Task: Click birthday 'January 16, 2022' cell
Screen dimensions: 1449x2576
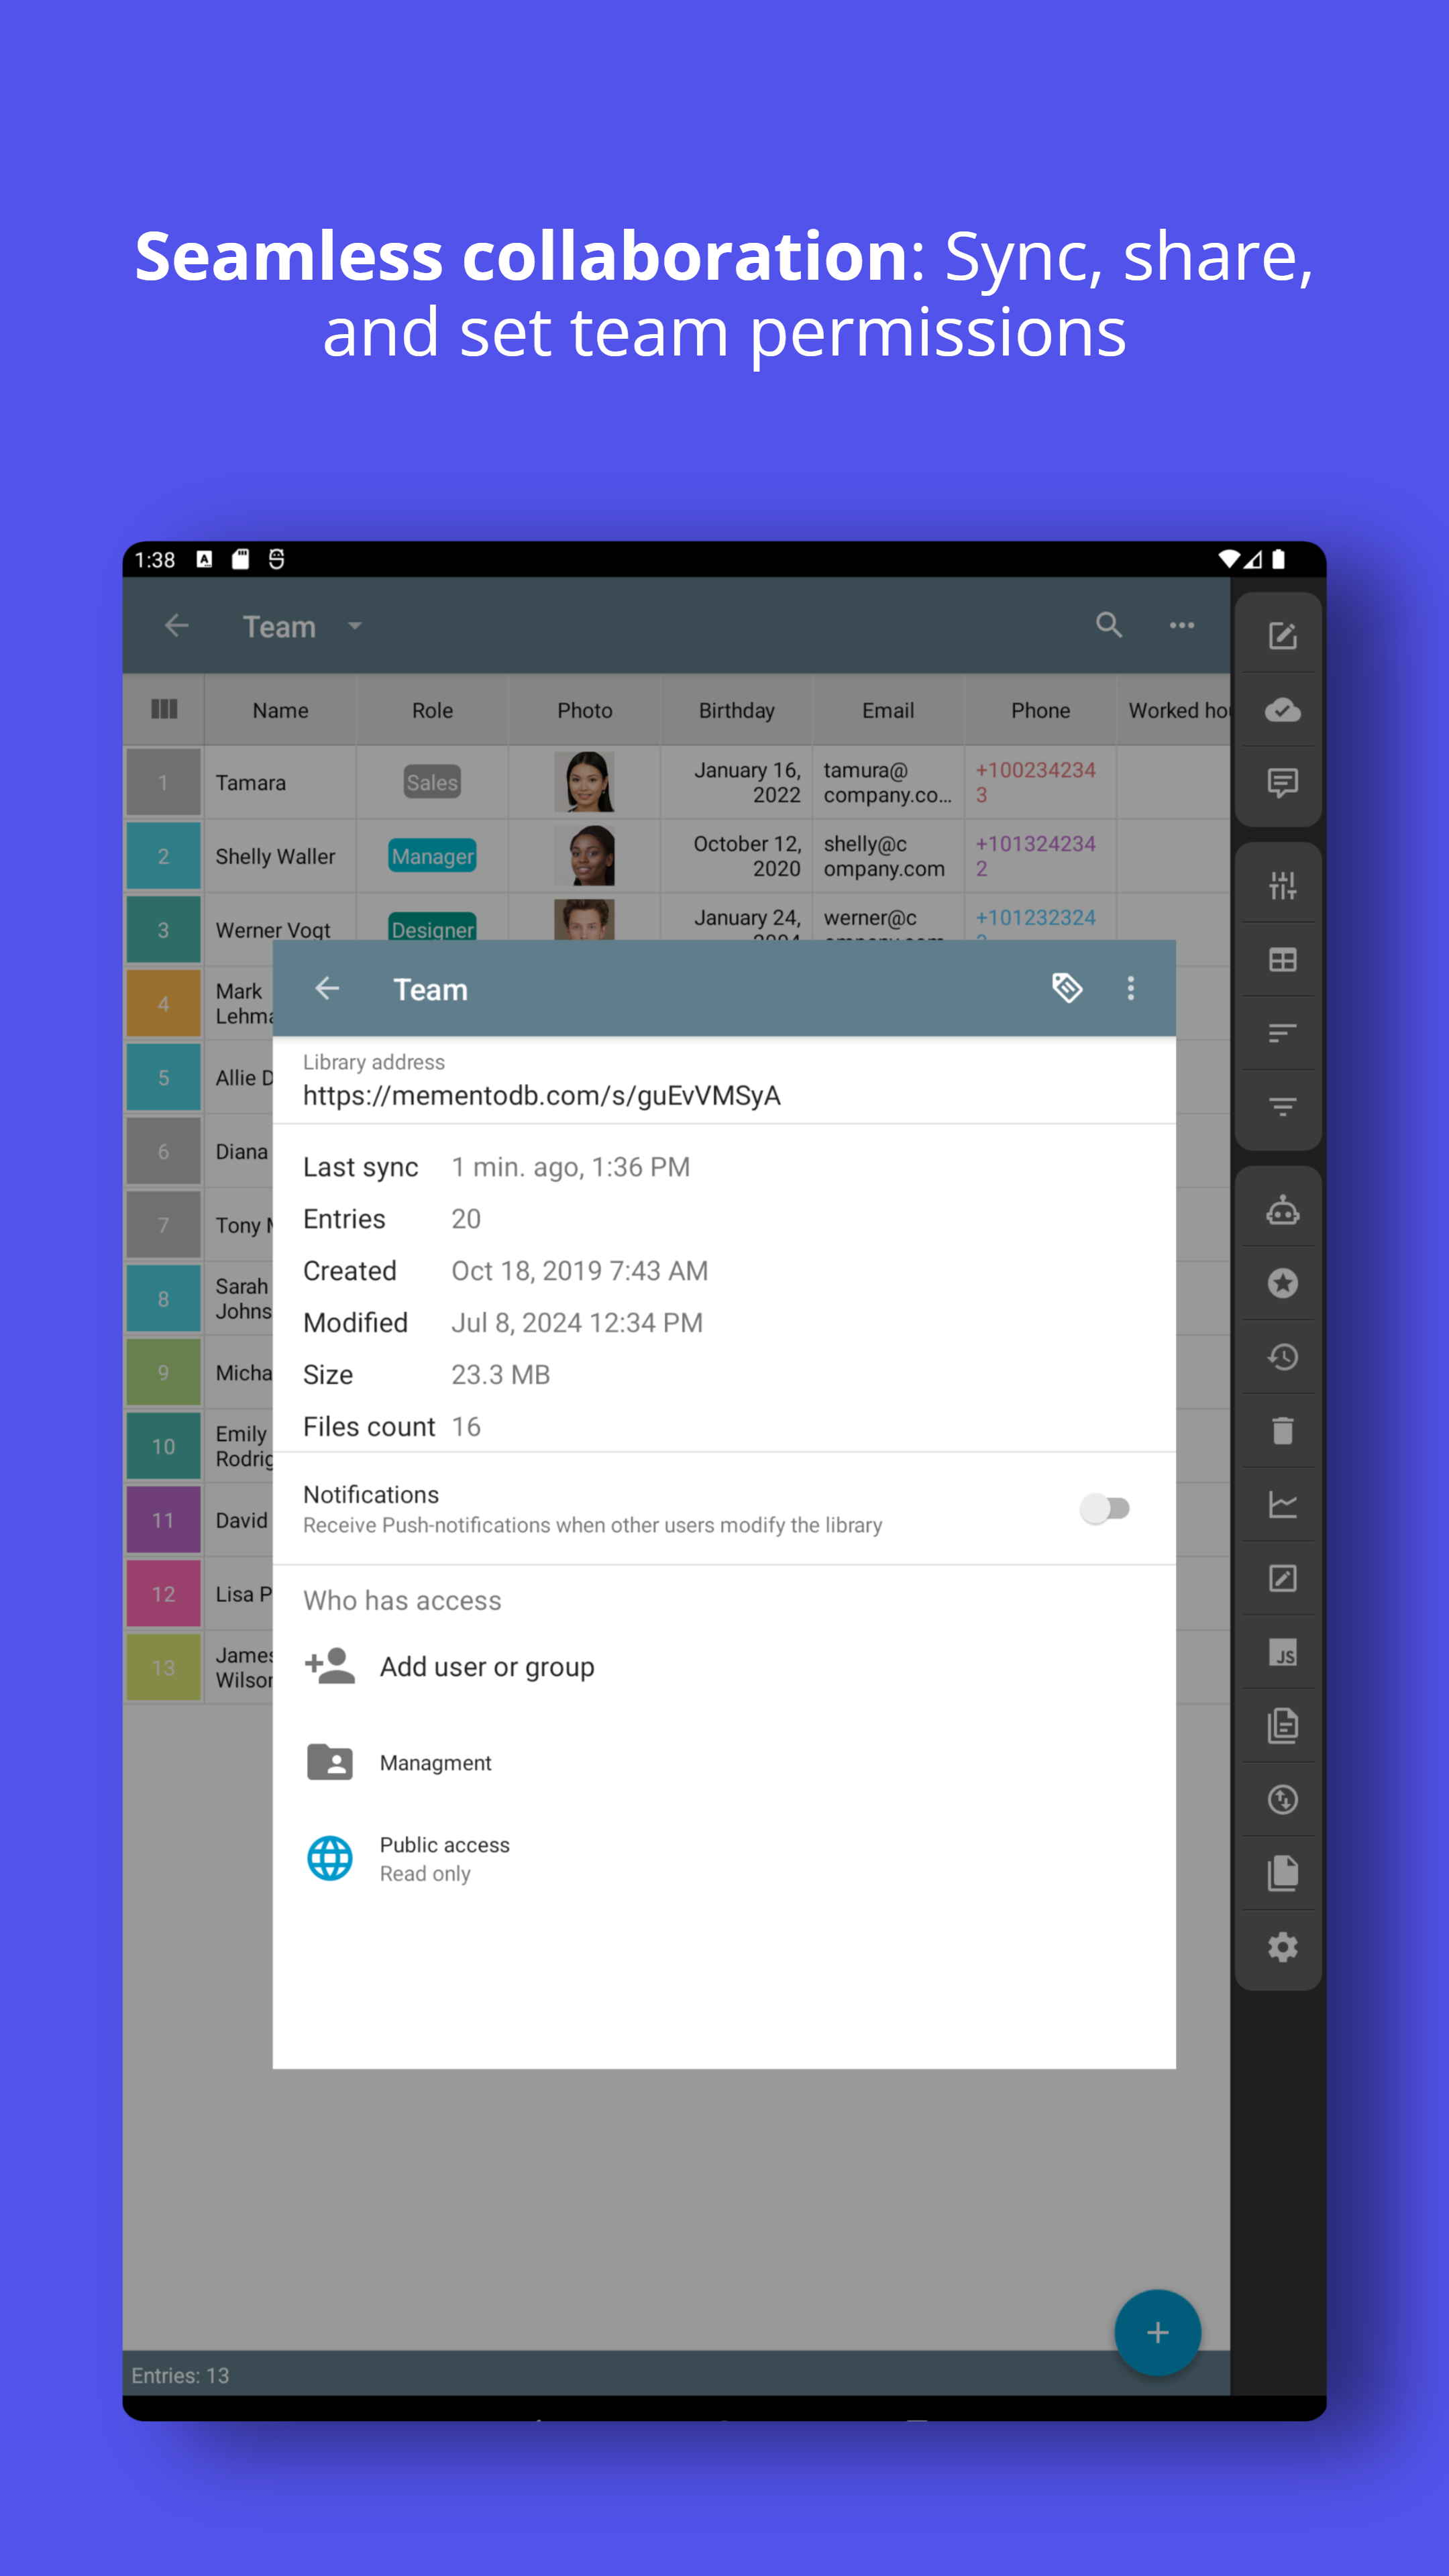Action: (x=736, y=782)
